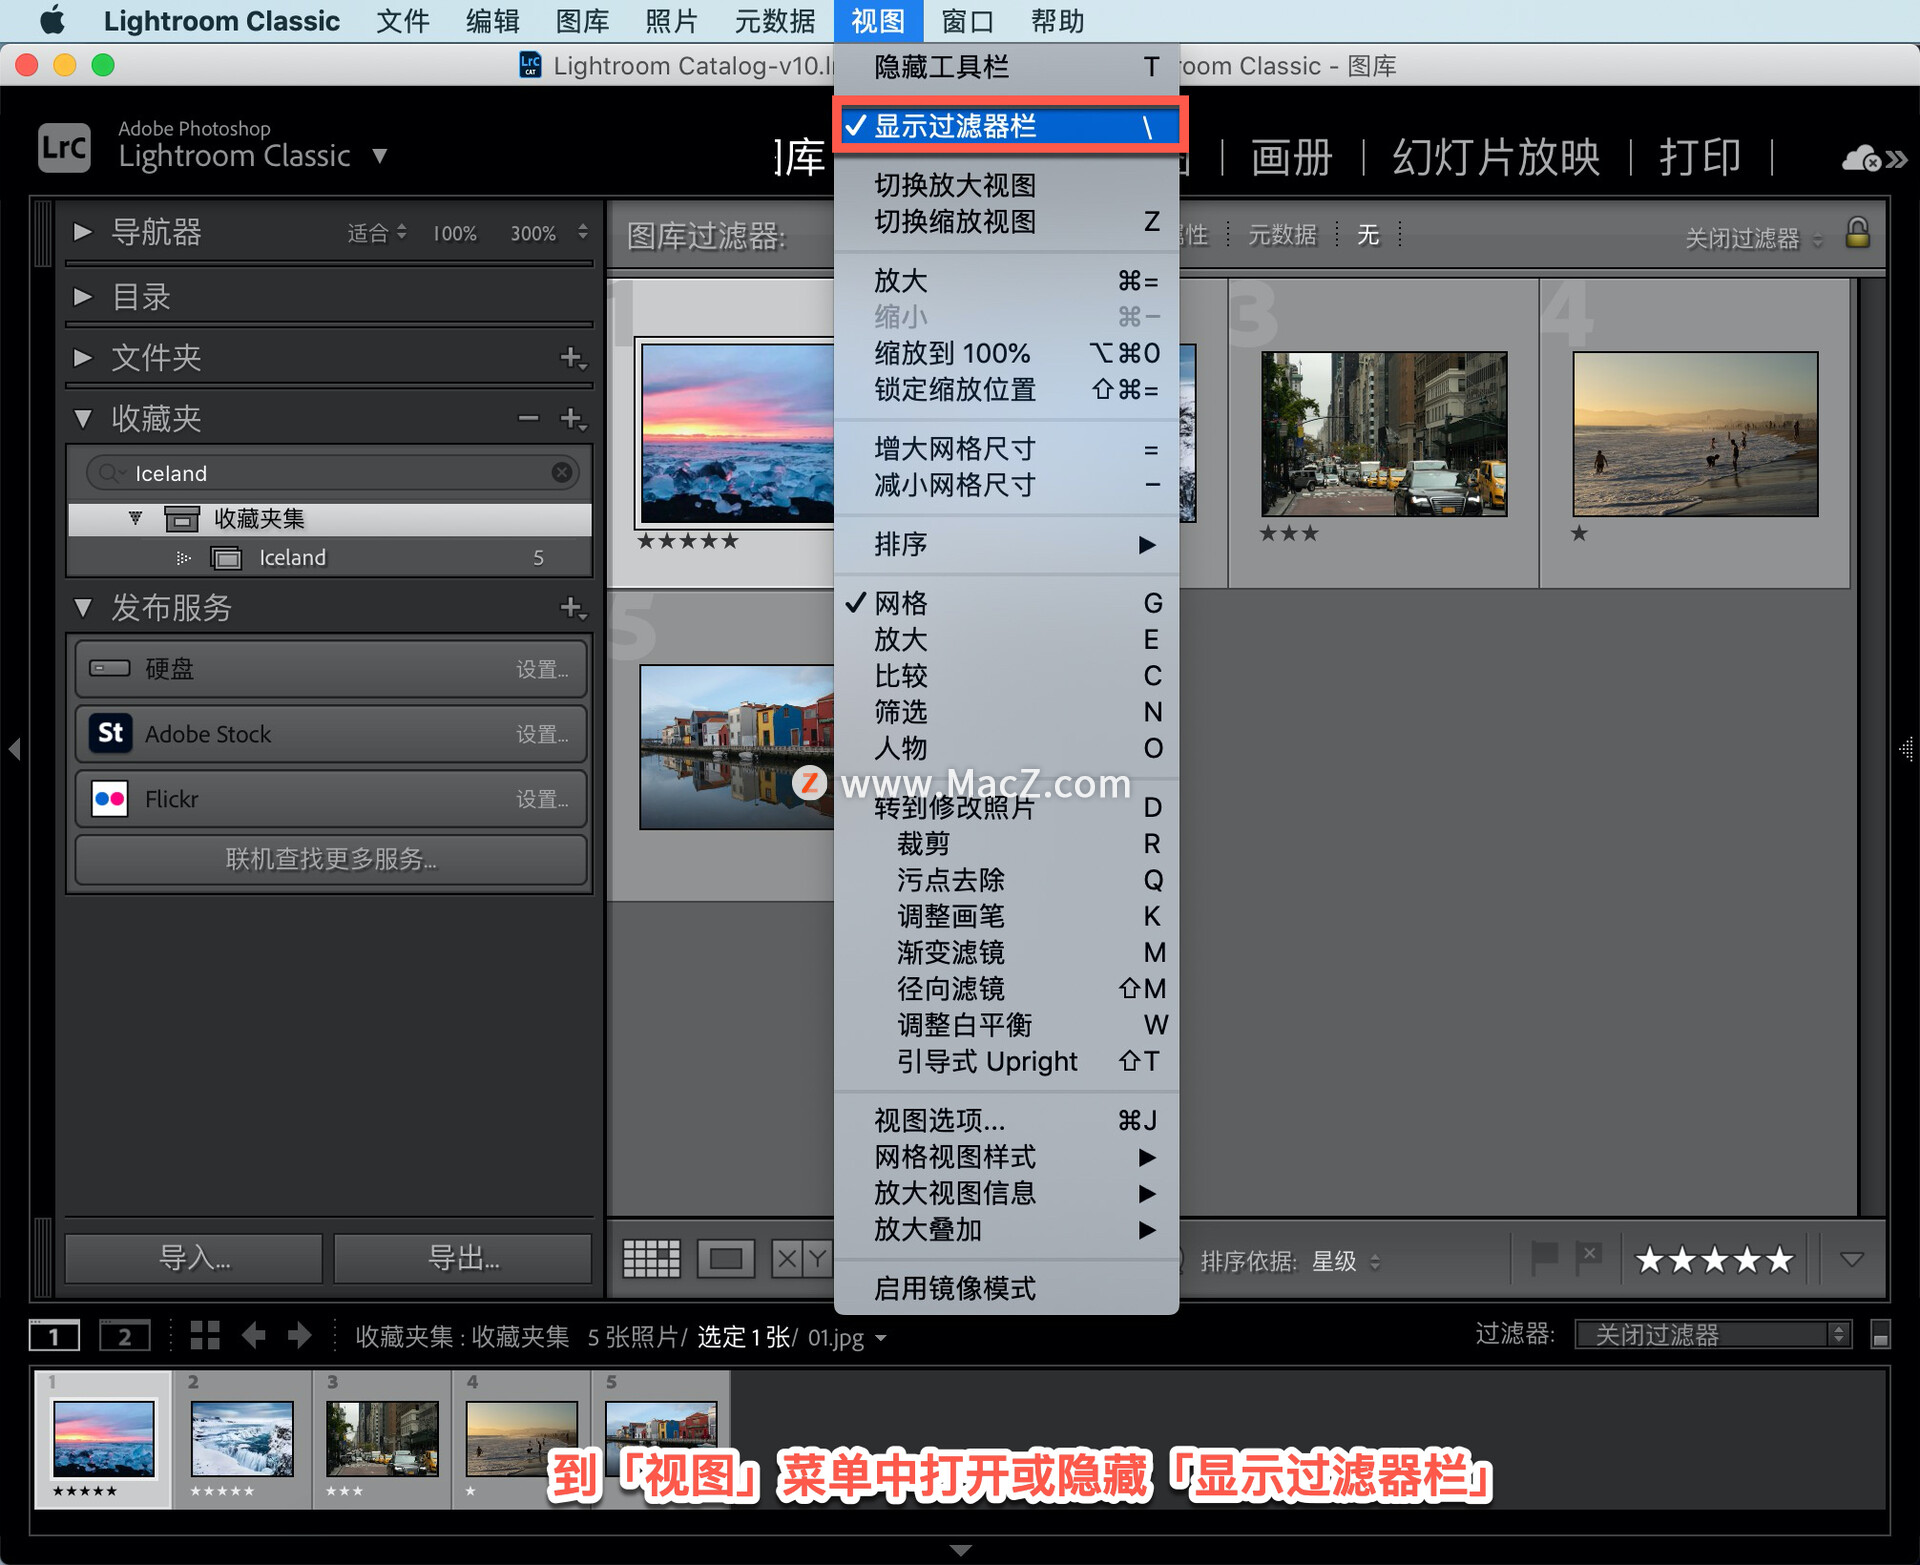This screenshot has height=1565, width=1920.
Task: Toggle filmstrip filter switch icon
Action: pos(1880,1335)
